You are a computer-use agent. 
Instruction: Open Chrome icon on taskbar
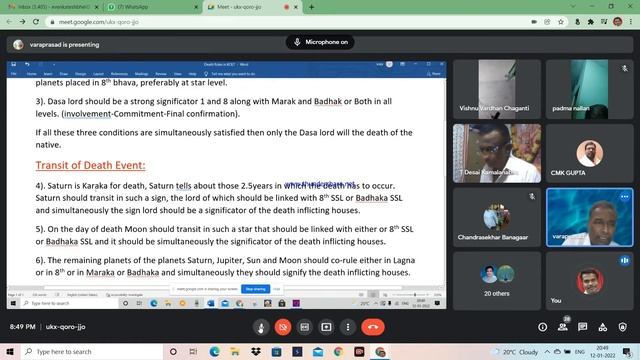pyautogui.click(x=338, y=351)
